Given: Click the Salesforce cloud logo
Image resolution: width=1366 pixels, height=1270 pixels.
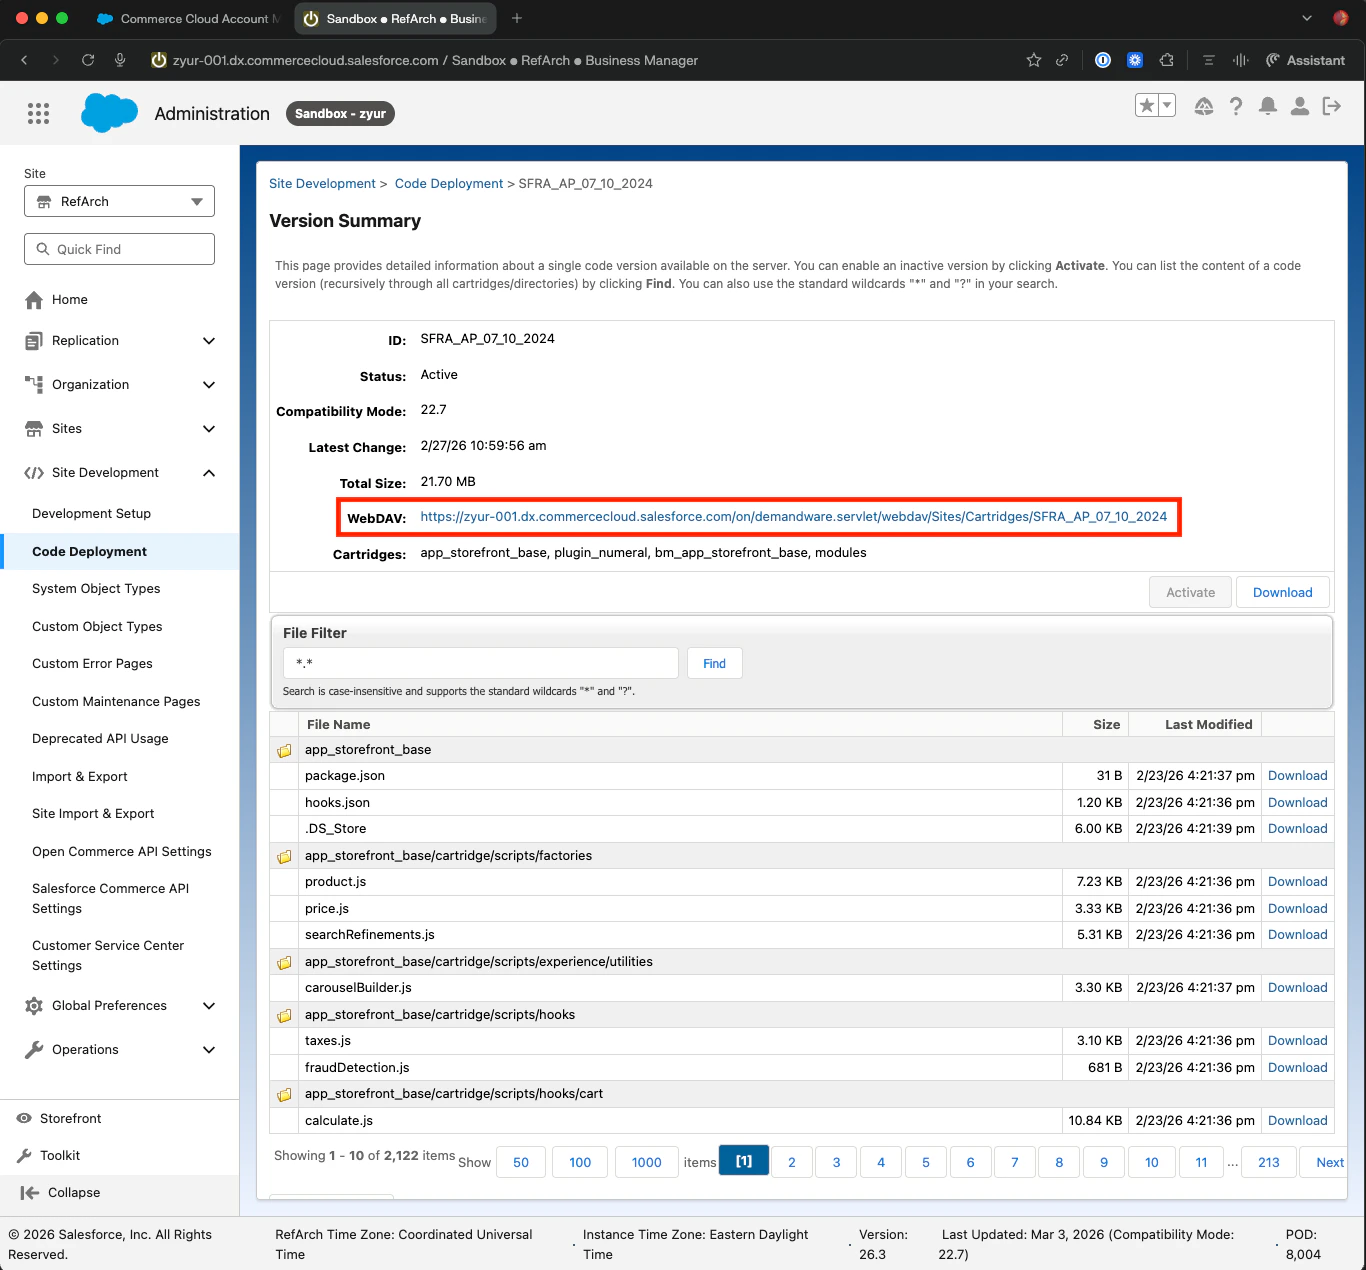Looking at the screenshot, I should pyautogui.click(x=109, y=113).
